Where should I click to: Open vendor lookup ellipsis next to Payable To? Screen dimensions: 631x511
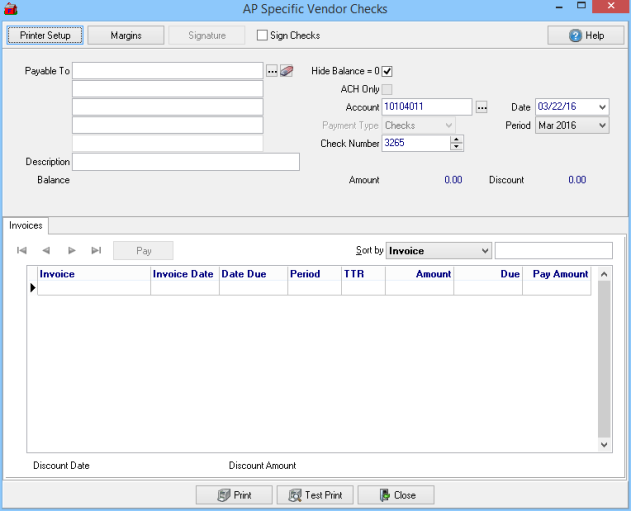pyautogui.click(x=271, y=71)
